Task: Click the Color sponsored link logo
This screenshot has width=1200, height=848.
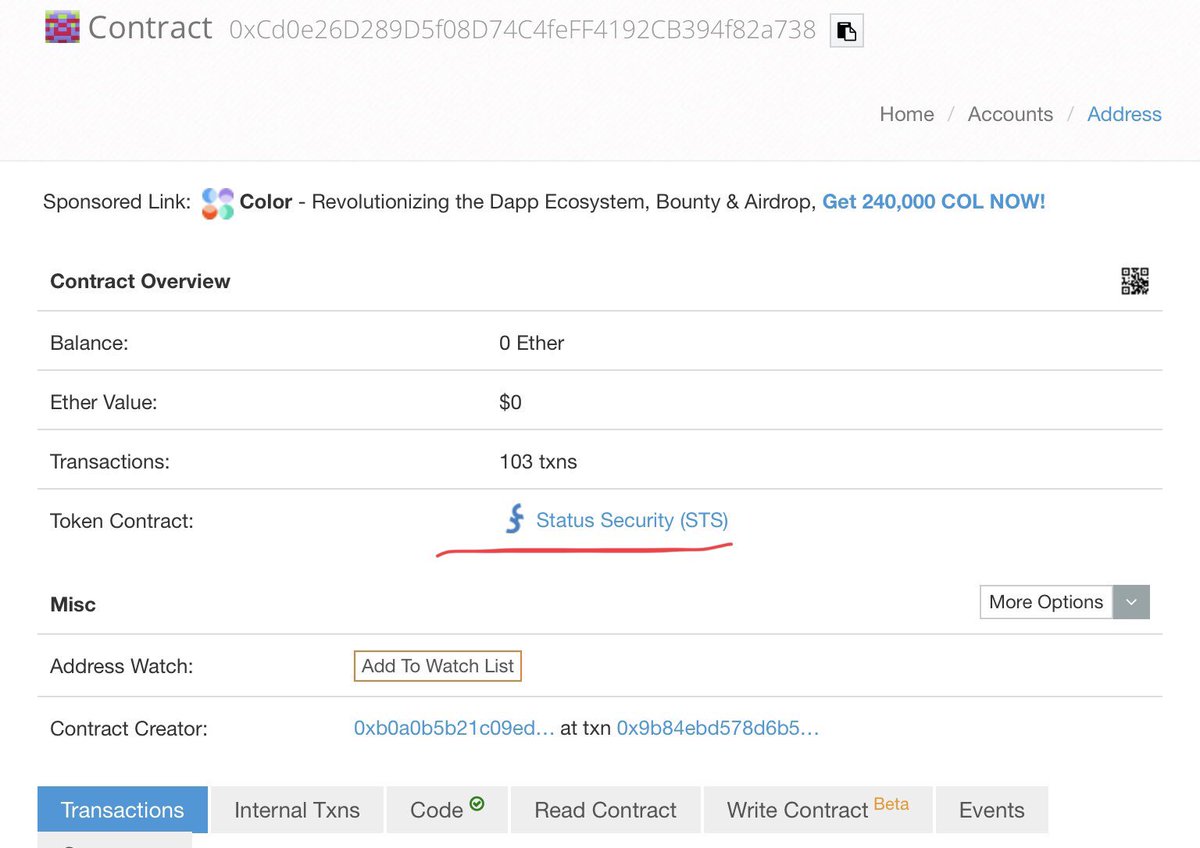Action: click(217, 202)
